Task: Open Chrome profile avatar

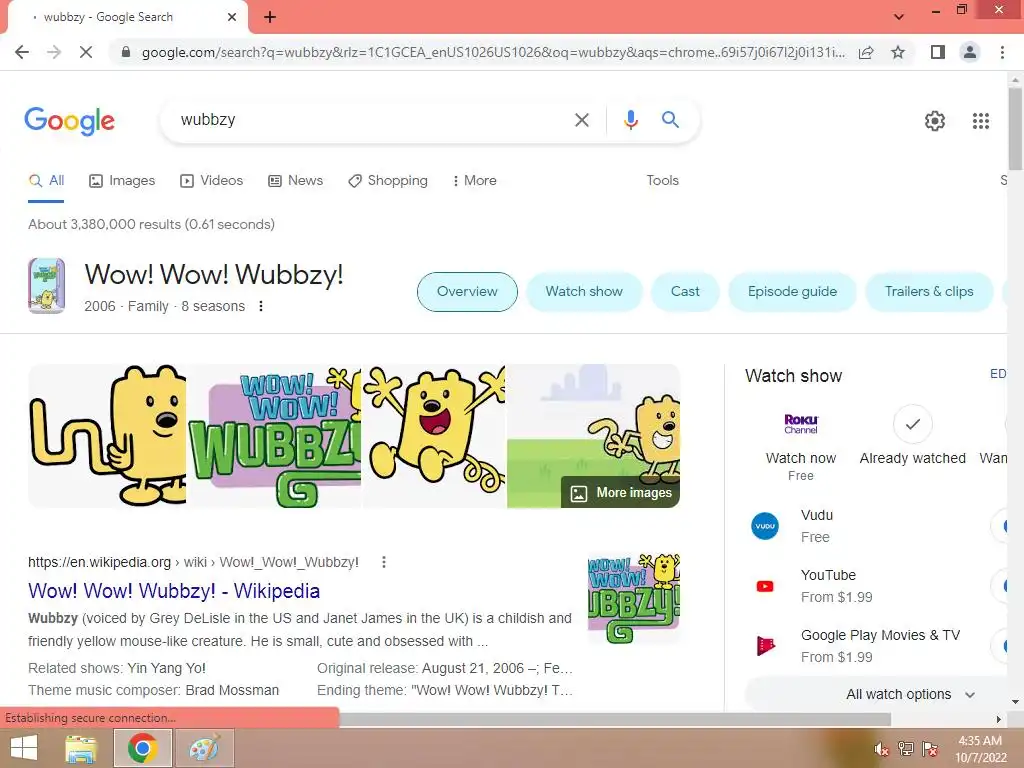Action: click(x=970, y=52)
